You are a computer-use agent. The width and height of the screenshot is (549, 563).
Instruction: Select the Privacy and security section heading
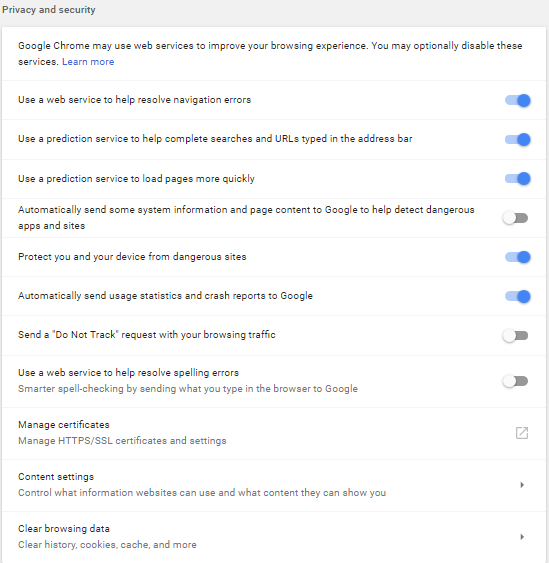[x=48, y=10]
